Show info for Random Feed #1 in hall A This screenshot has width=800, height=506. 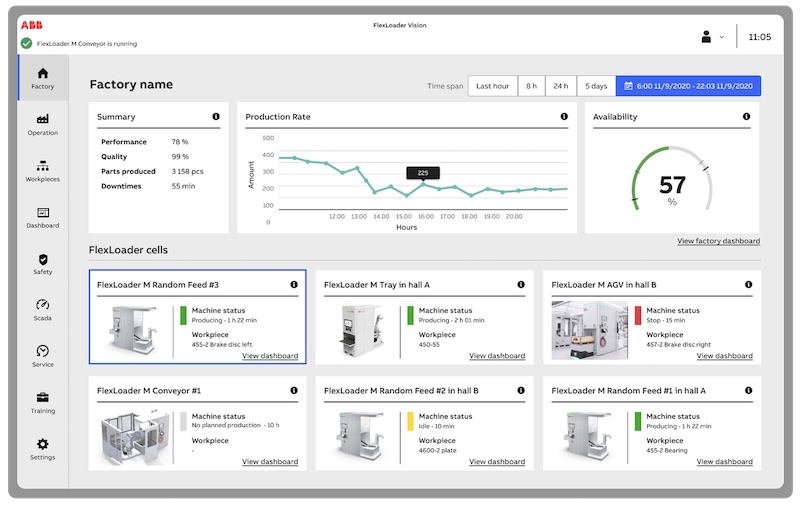point(748,390)
